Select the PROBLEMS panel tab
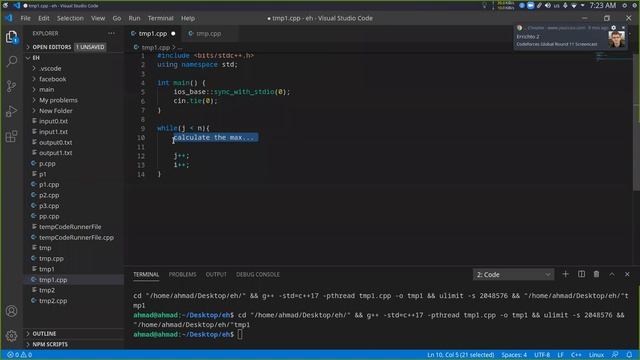This screenshot has height=360, width=640. click(182, 275)
